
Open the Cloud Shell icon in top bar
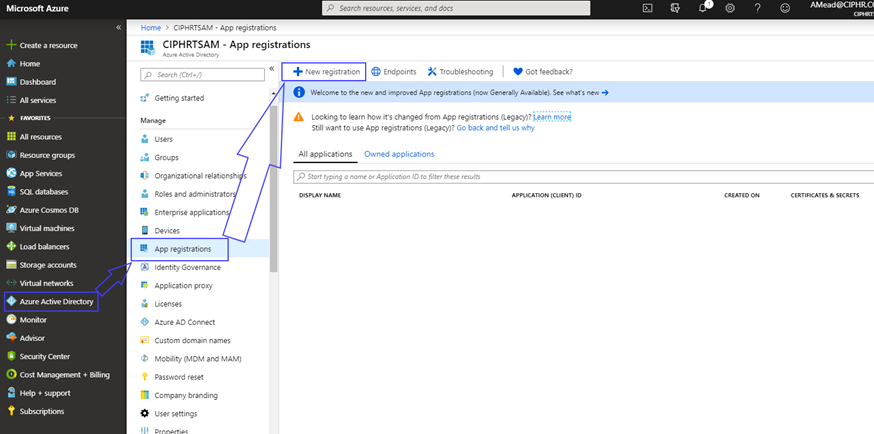648,8
